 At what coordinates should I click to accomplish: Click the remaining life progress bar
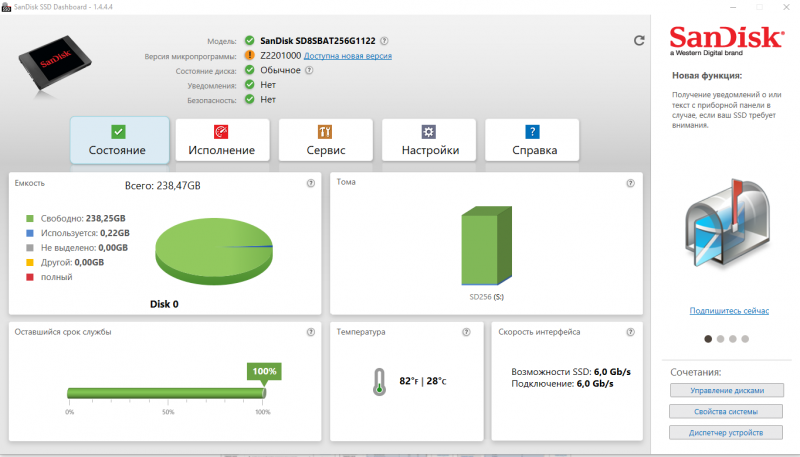coord(166,393)
